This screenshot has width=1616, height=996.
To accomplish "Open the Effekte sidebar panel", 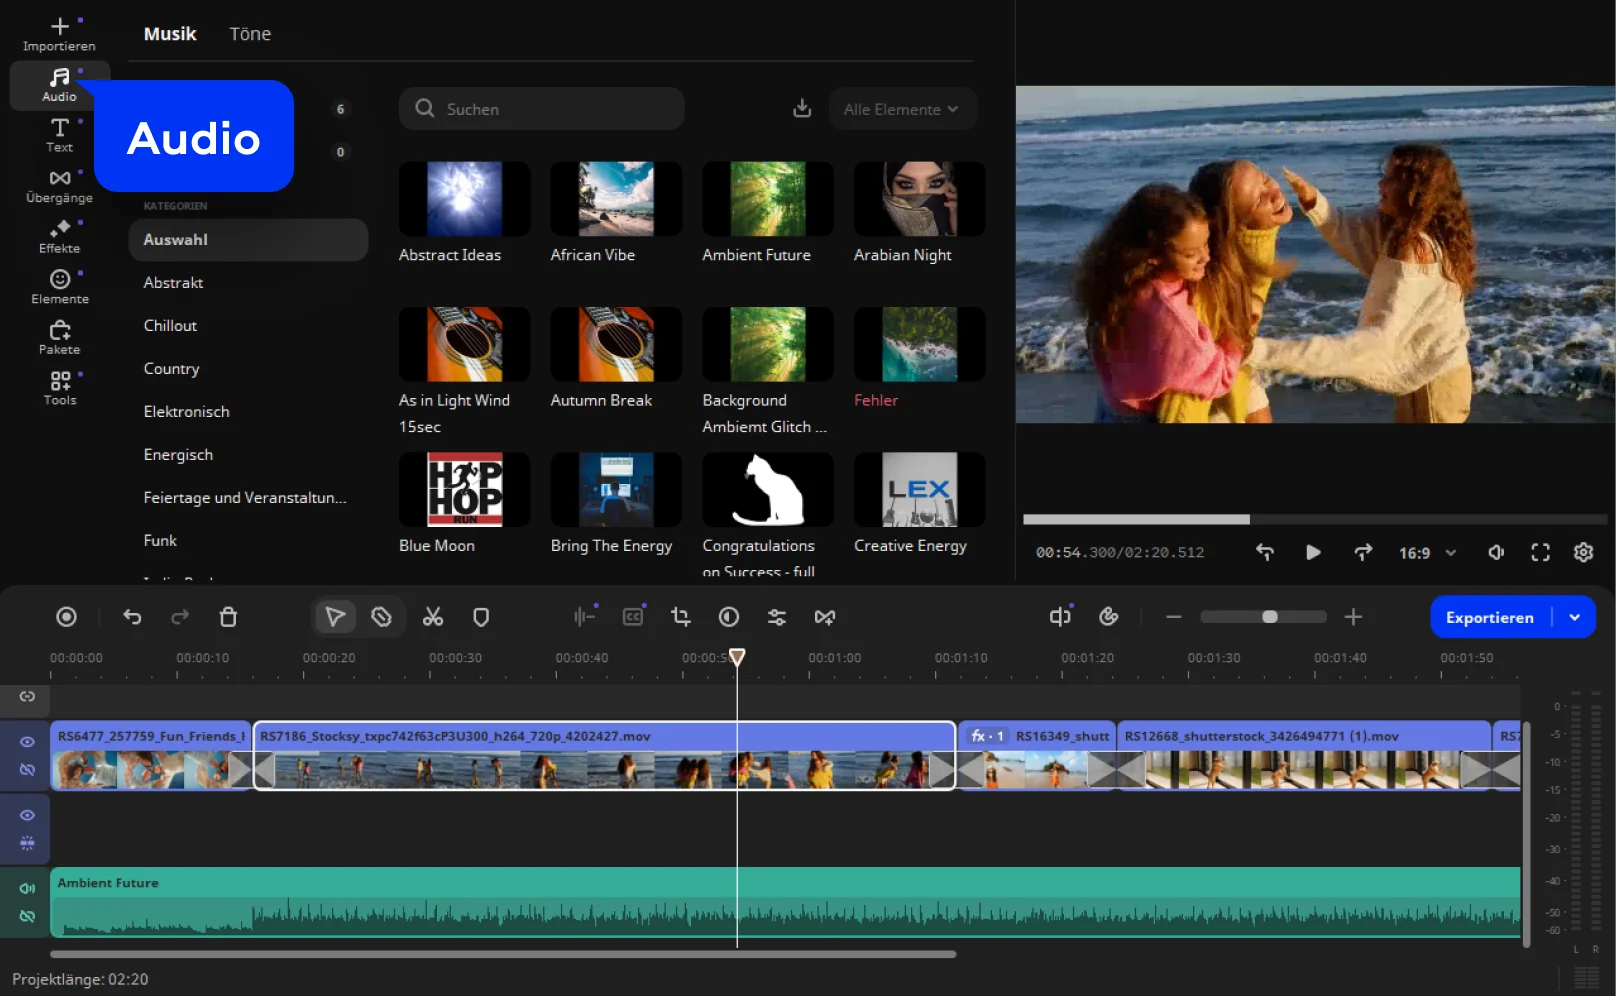I will click(59, 236).
